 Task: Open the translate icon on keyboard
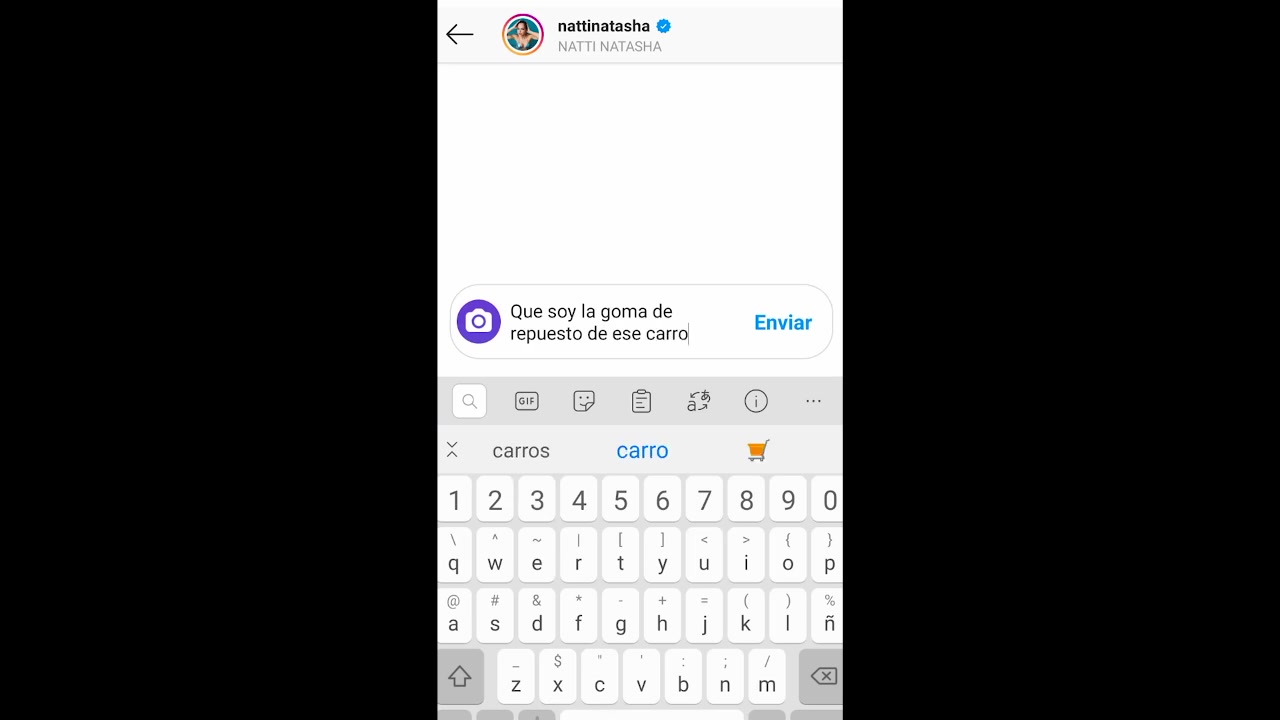698,401
